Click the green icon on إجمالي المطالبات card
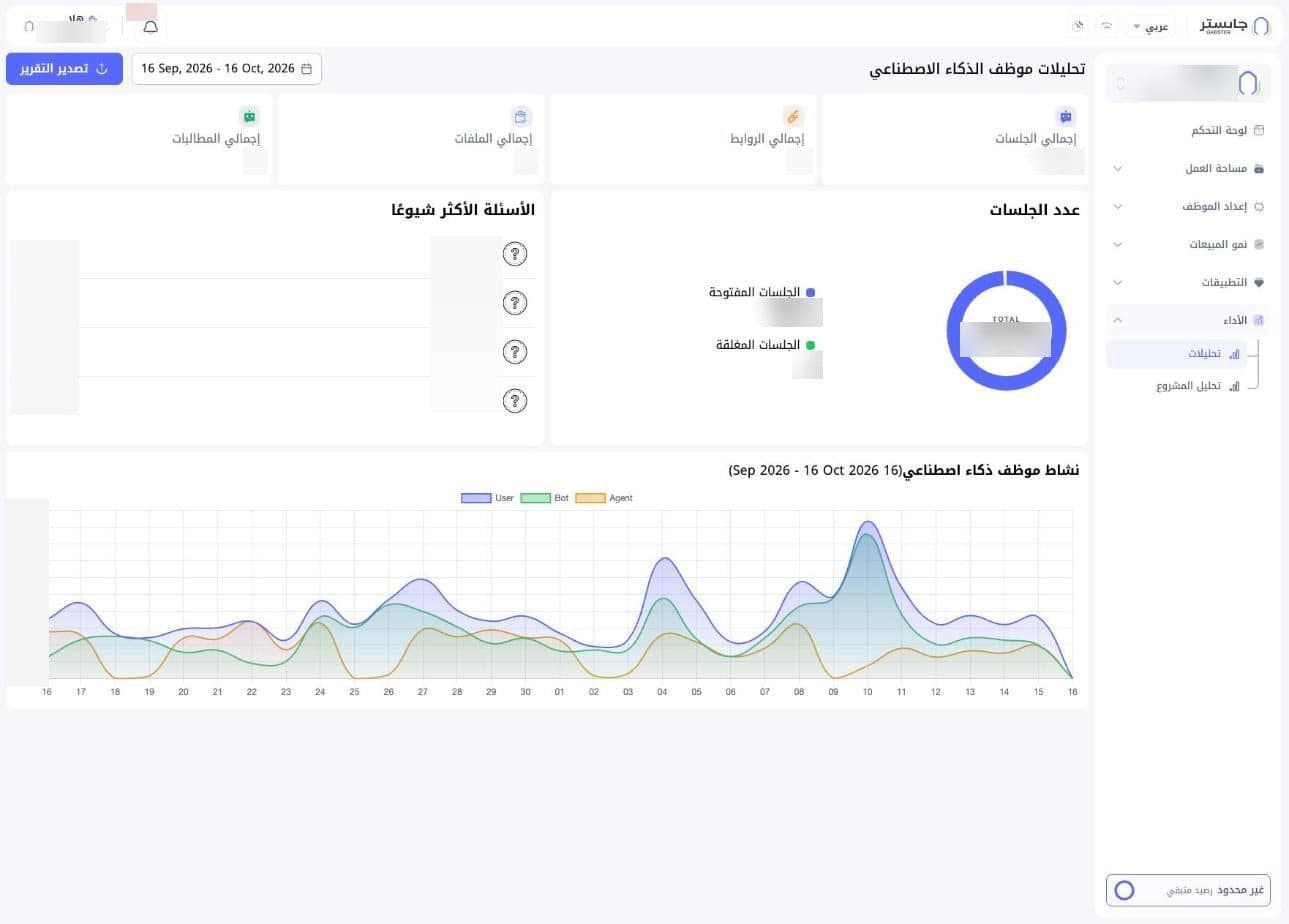The width and height of the screenshot is (1289, 924). pyautogui.click(x=249, y=116)
